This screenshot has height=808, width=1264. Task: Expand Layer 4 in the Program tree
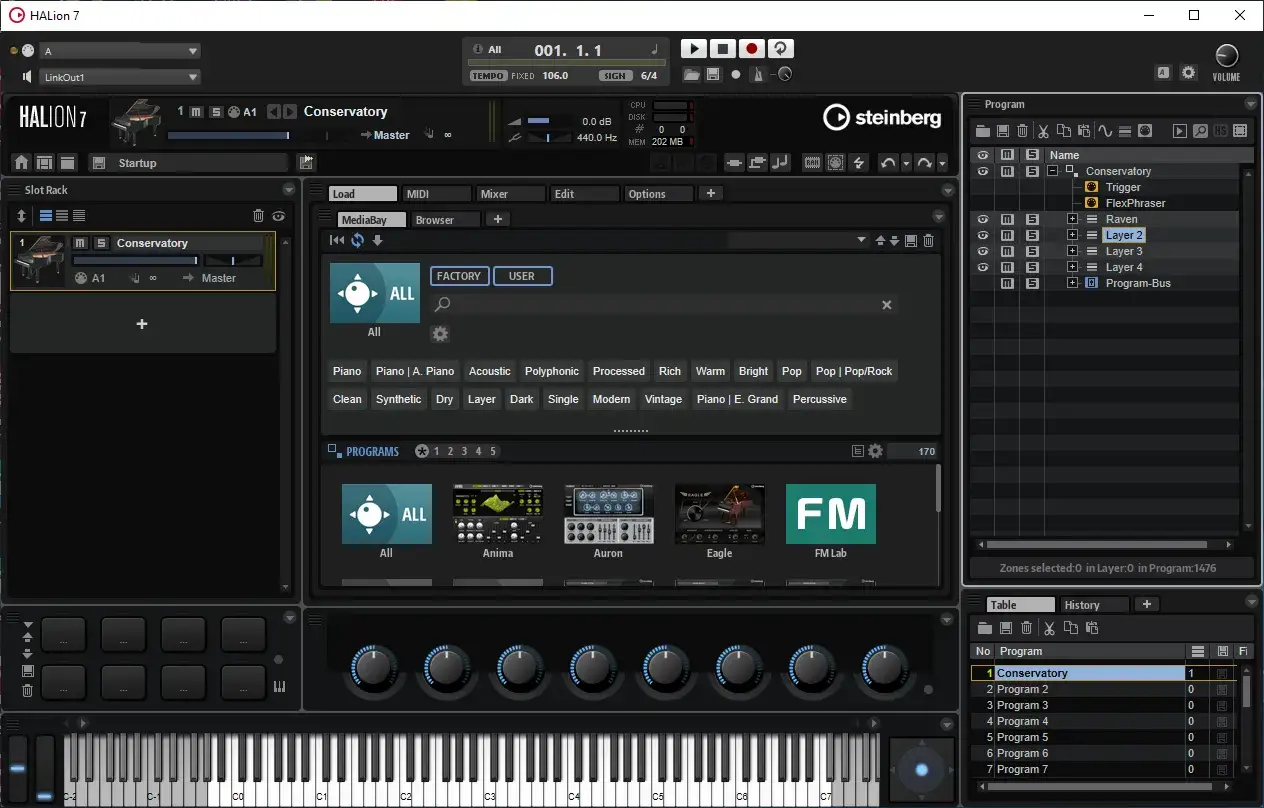click(x=1072, y=267)
